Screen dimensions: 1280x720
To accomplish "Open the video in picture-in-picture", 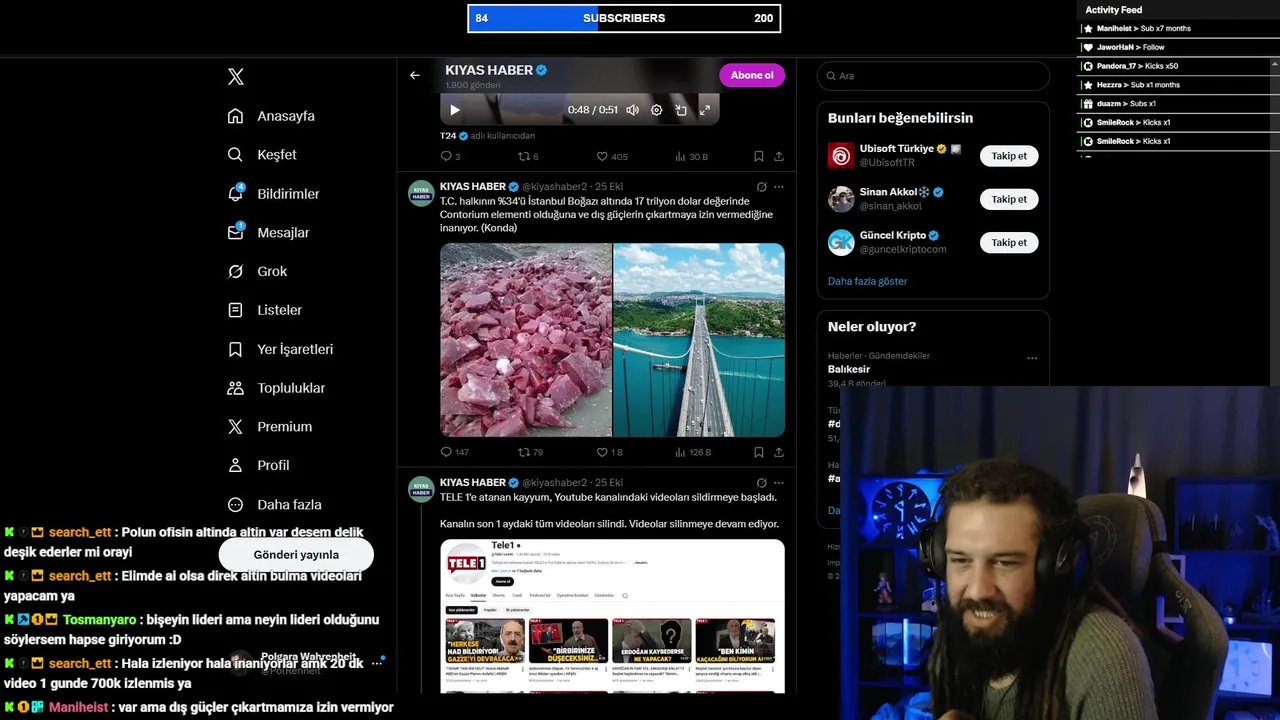I will 681,110.
